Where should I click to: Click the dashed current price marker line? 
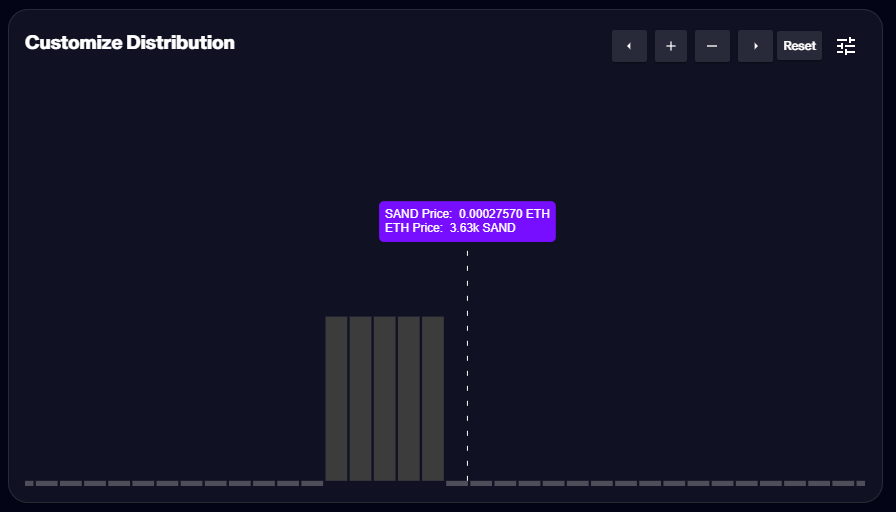click(x=467, y=366)
